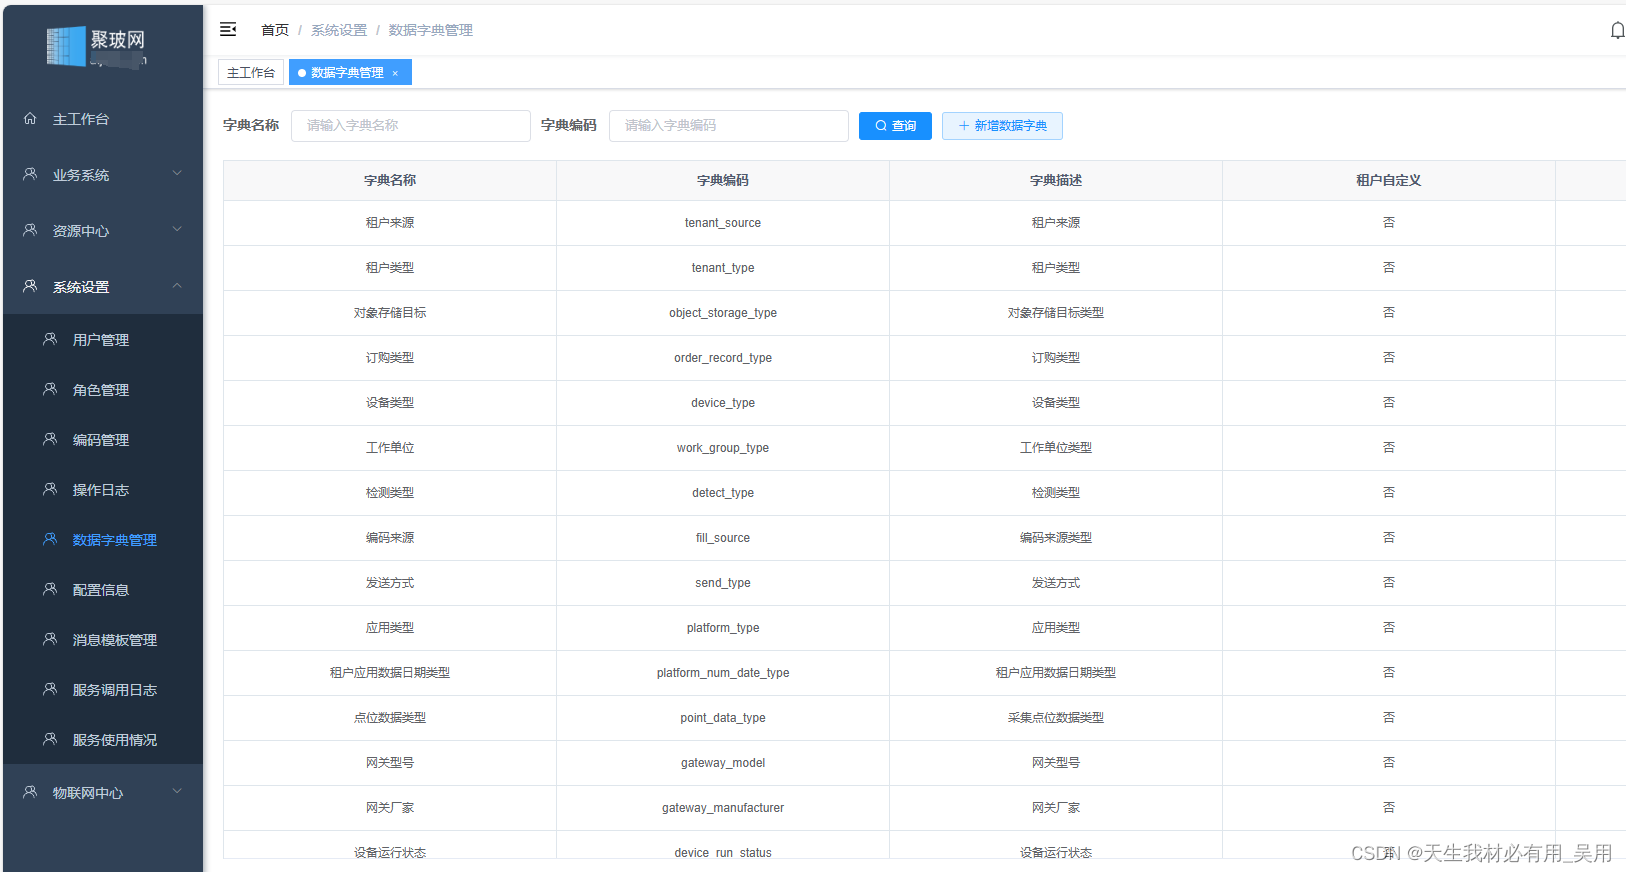Screen dimensions: 1626x872
Task: Click the icon beside 物联网中心
Action: (30, 792)
